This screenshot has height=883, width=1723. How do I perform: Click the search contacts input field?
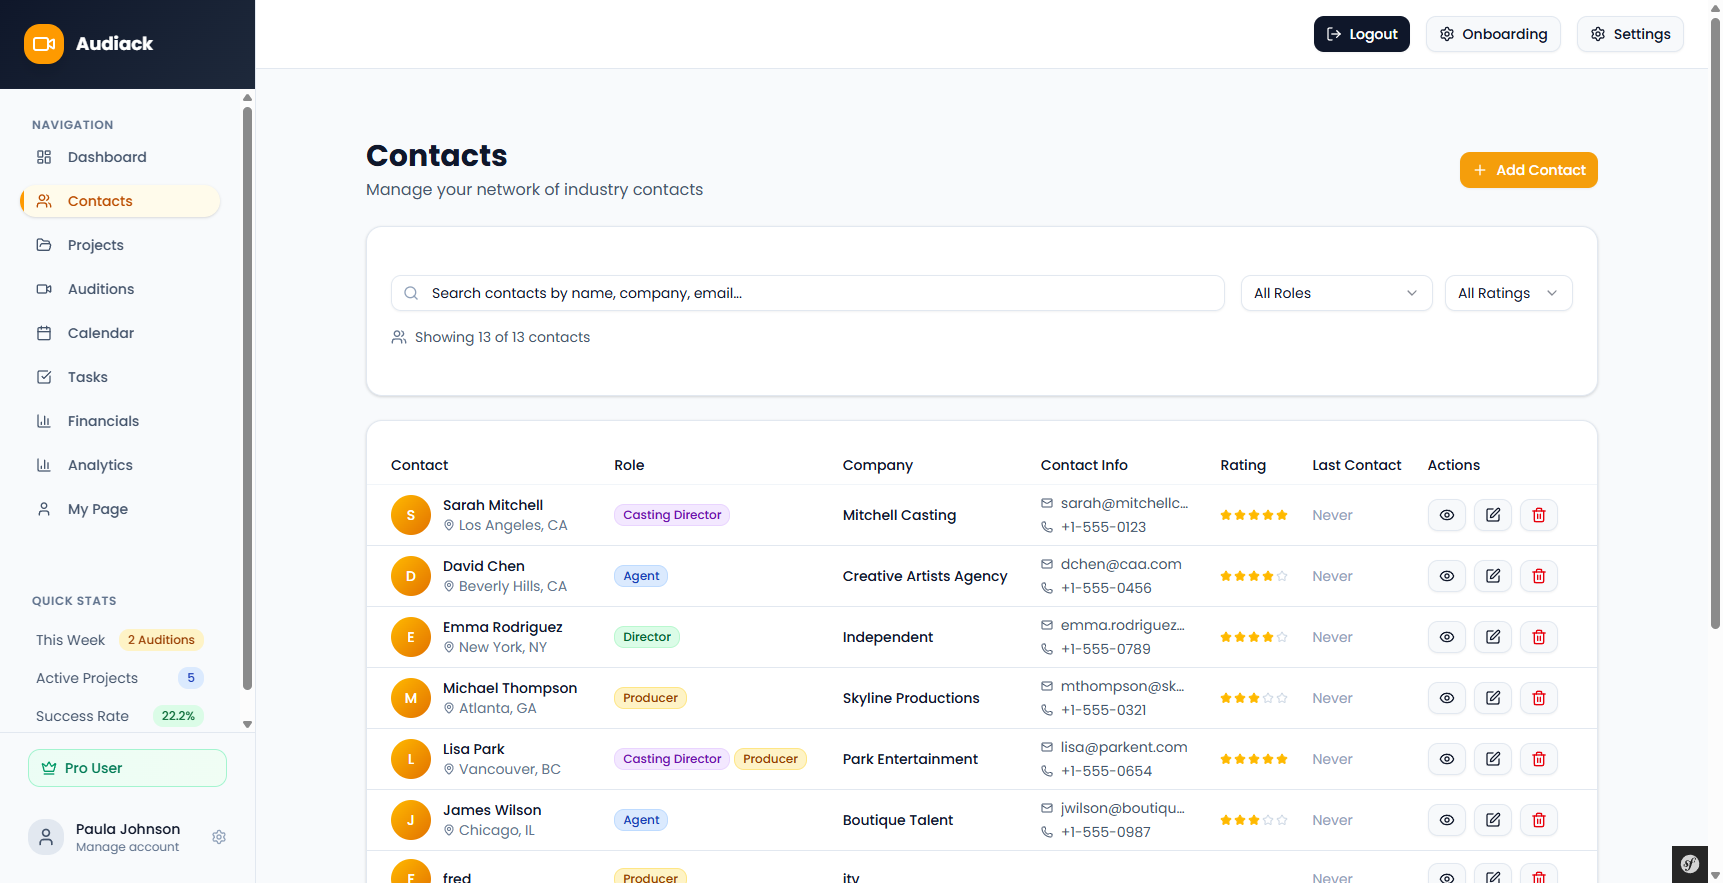[x=807, y=293]
